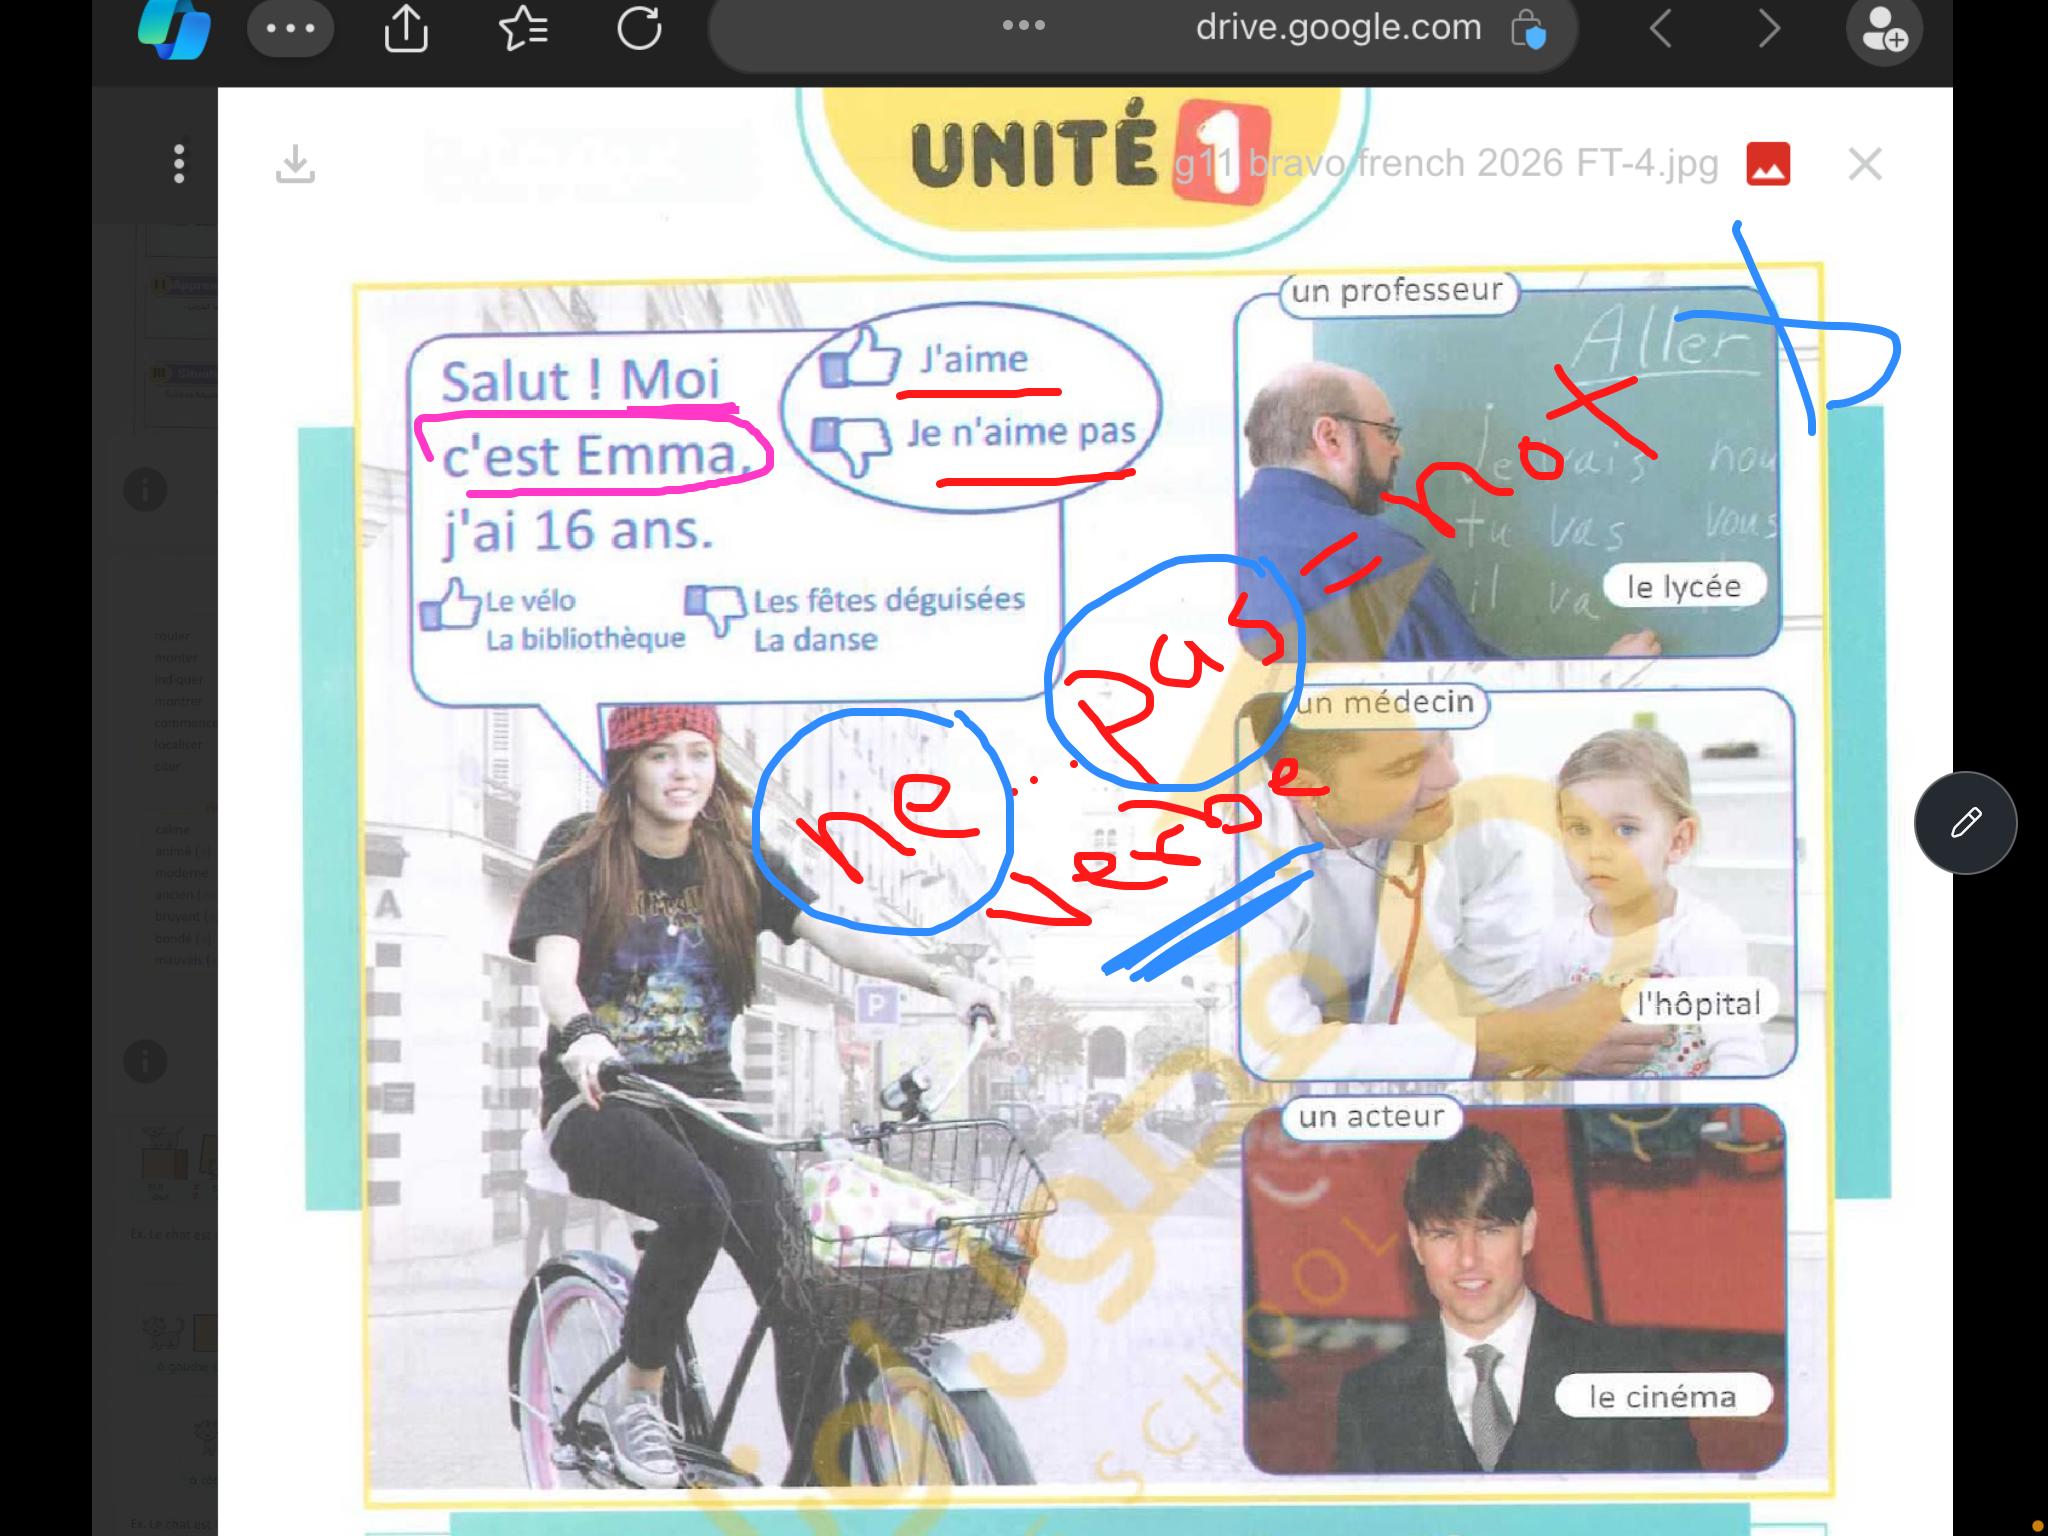
Task: Click the upper info icon in dimmed sidebar
Action: pyautogui.click(x=145, y=490)
